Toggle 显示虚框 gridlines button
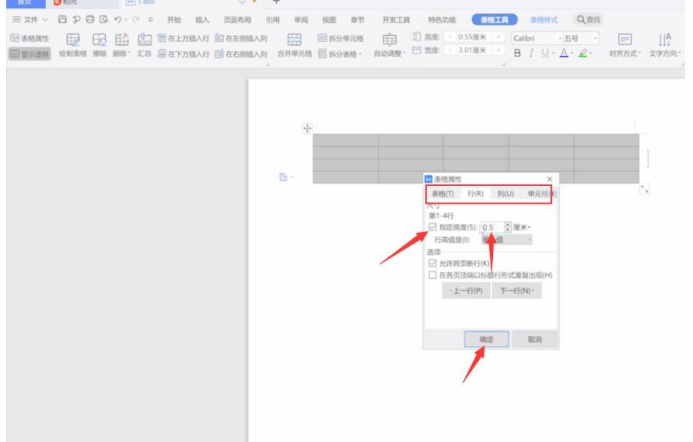This screenshot has height=442, width=693. [x=30, y=54]
